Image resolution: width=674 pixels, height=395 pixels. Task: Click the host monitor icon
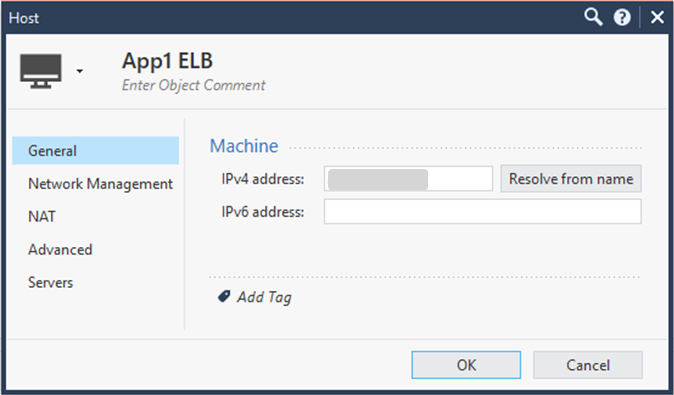click(x=41, y=71)
